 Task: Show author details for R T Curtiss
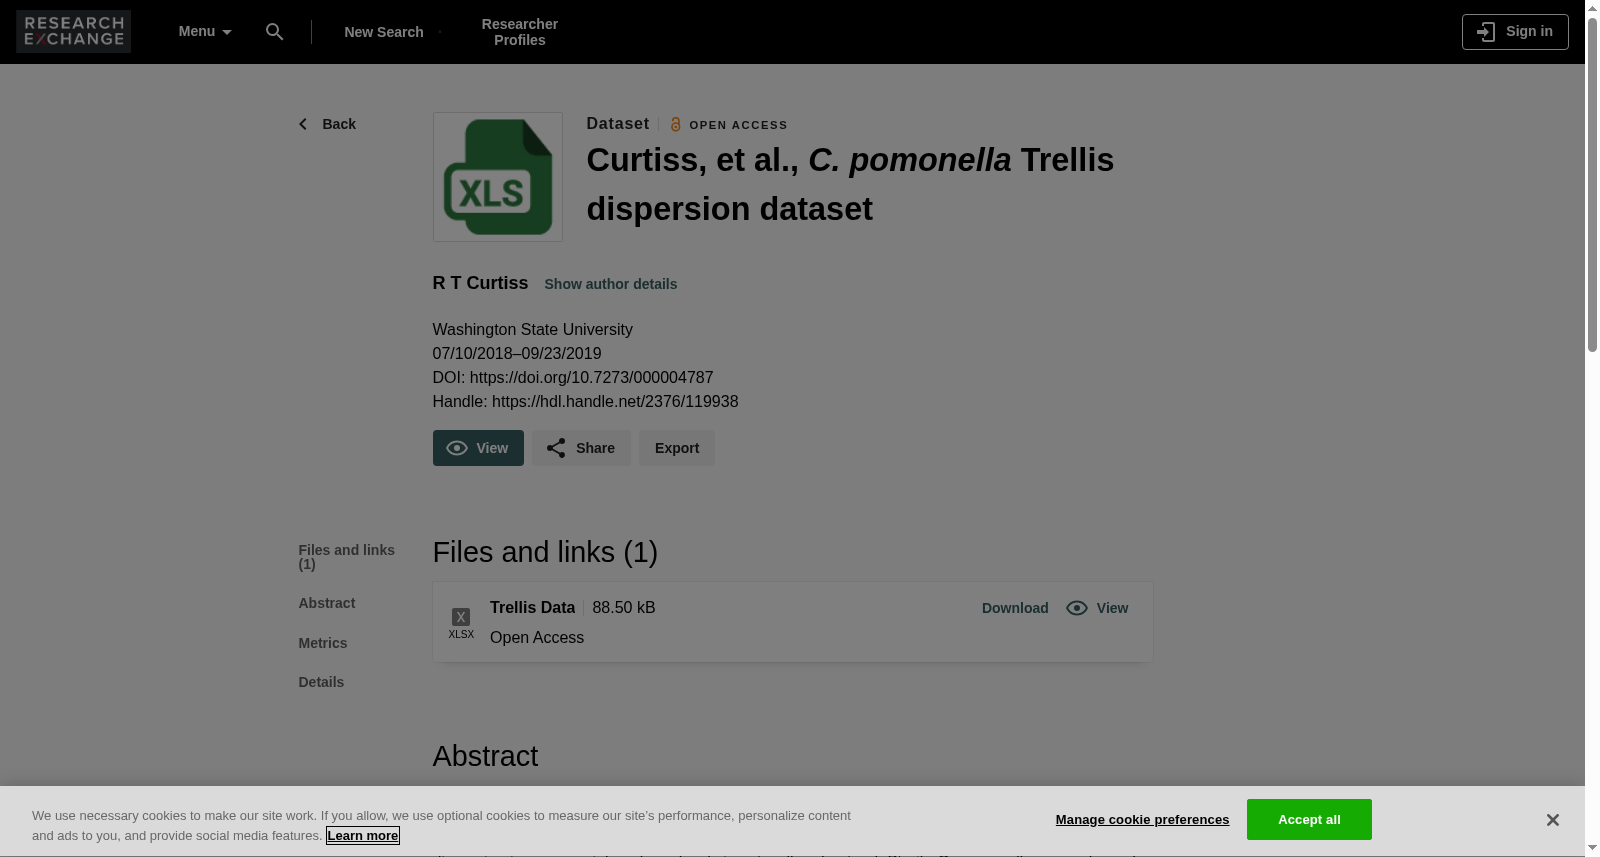click(611, 284)
